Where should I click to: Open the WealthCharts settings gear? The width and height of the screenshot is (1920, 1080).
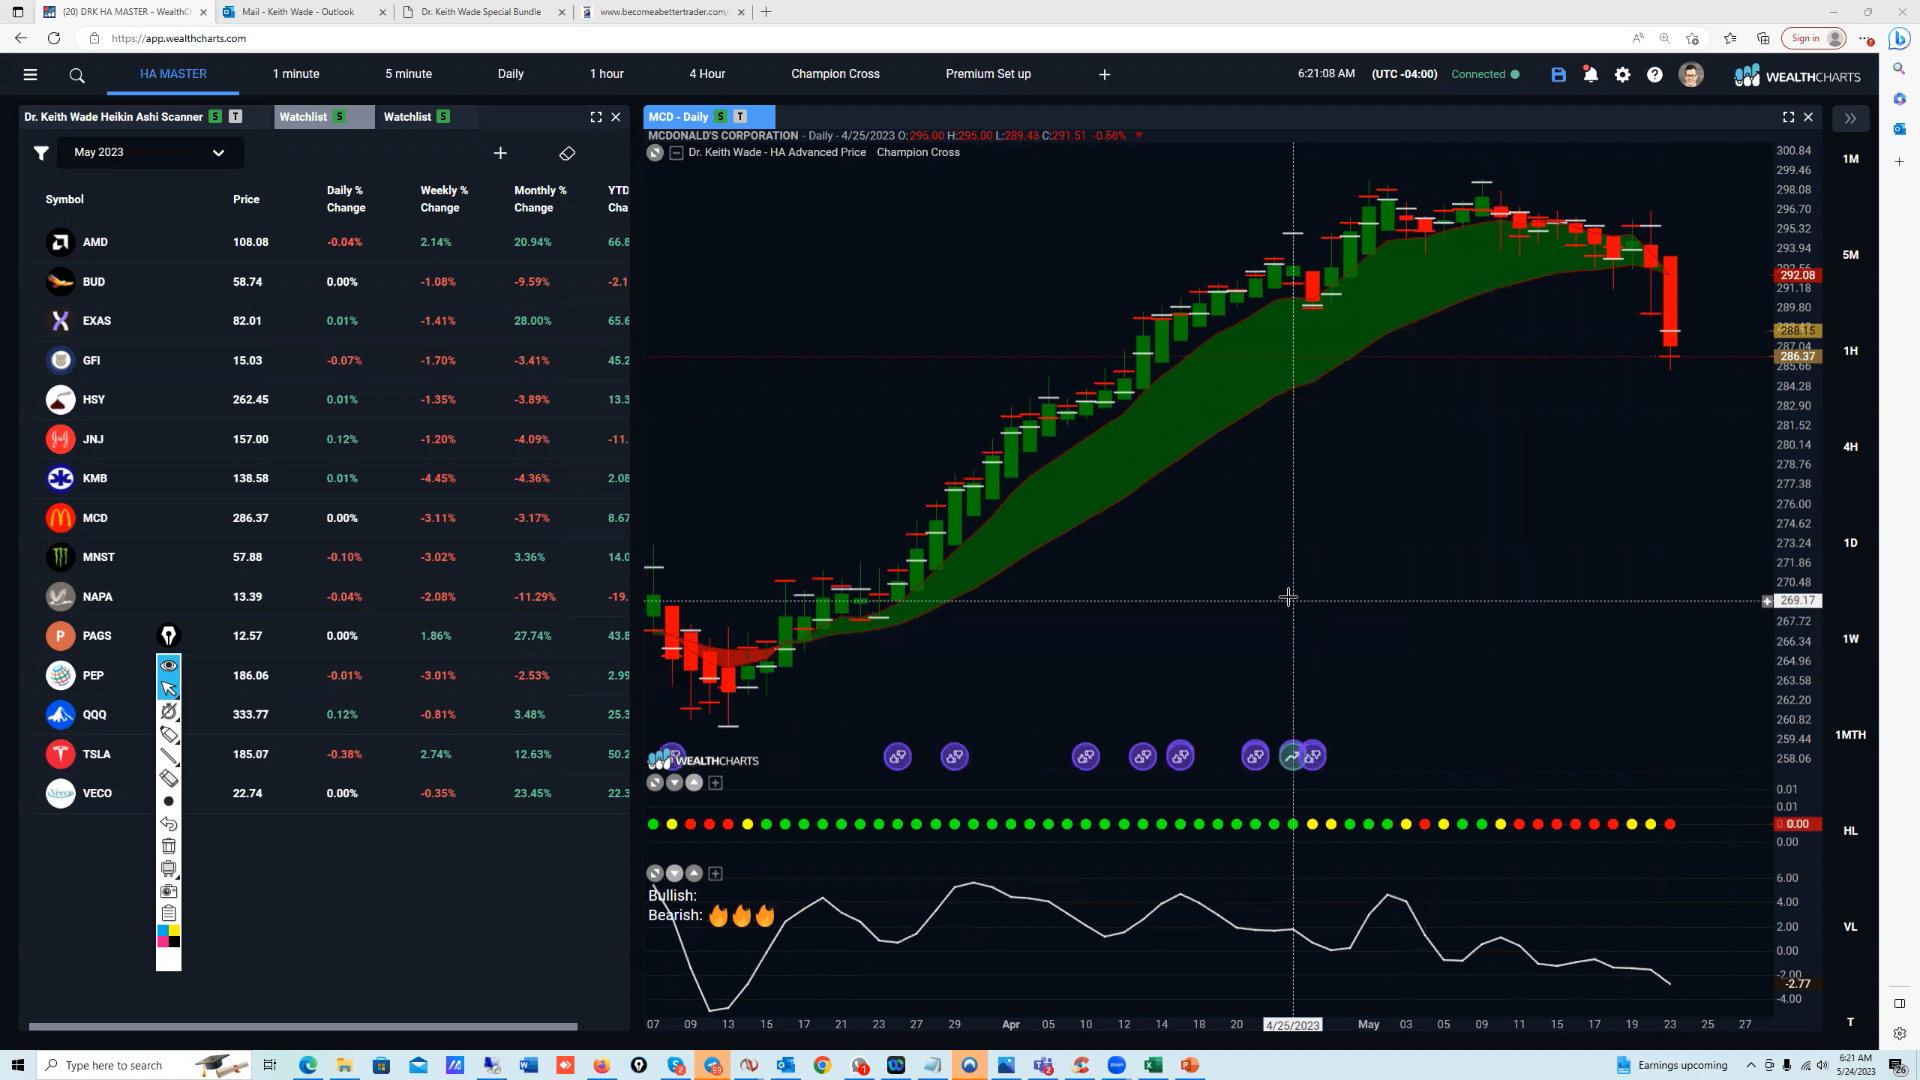tap(1622, 74)
